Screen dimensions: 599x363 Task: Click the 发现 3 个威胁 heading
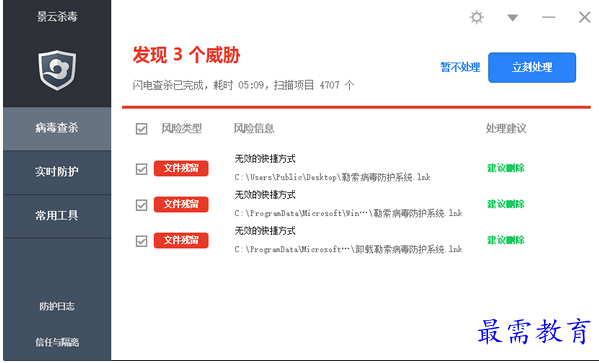point(186,55)
